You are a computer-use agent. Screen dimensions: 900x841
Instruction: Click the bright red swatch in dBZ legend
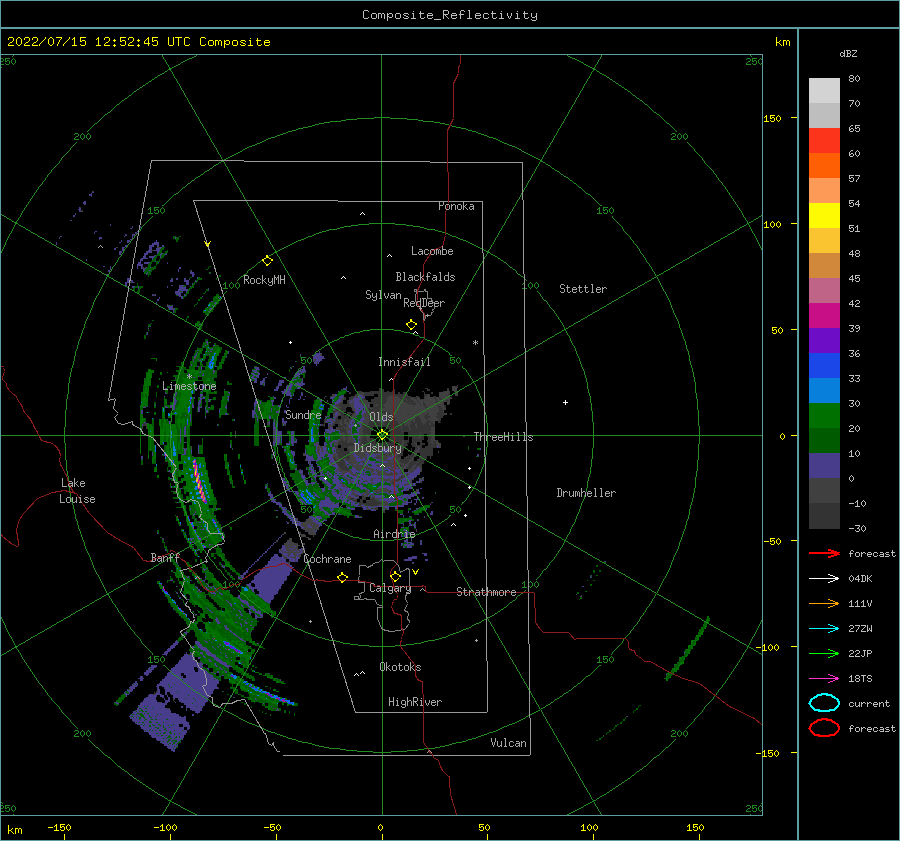point(824,141)
